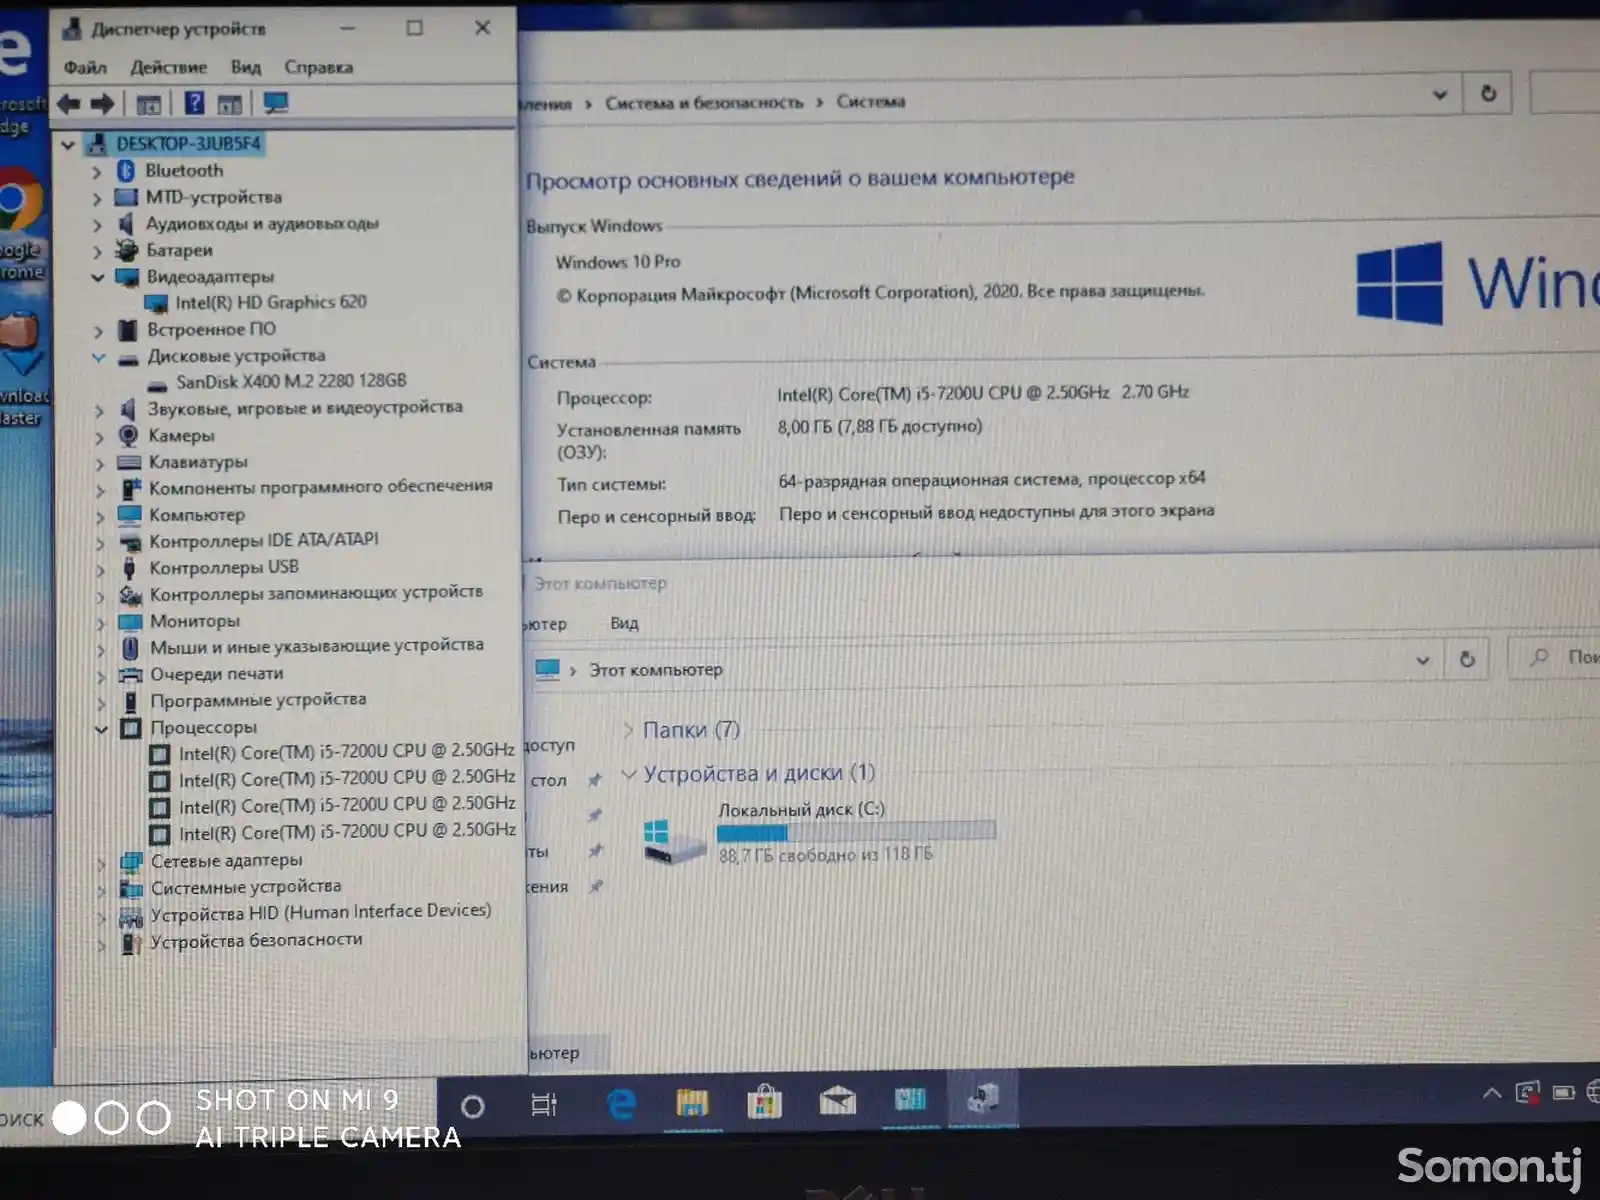The image size is (1600, 1200).
Task: Select SanDisk X400 M.2 2280 128GB
Action: [291, 381]
